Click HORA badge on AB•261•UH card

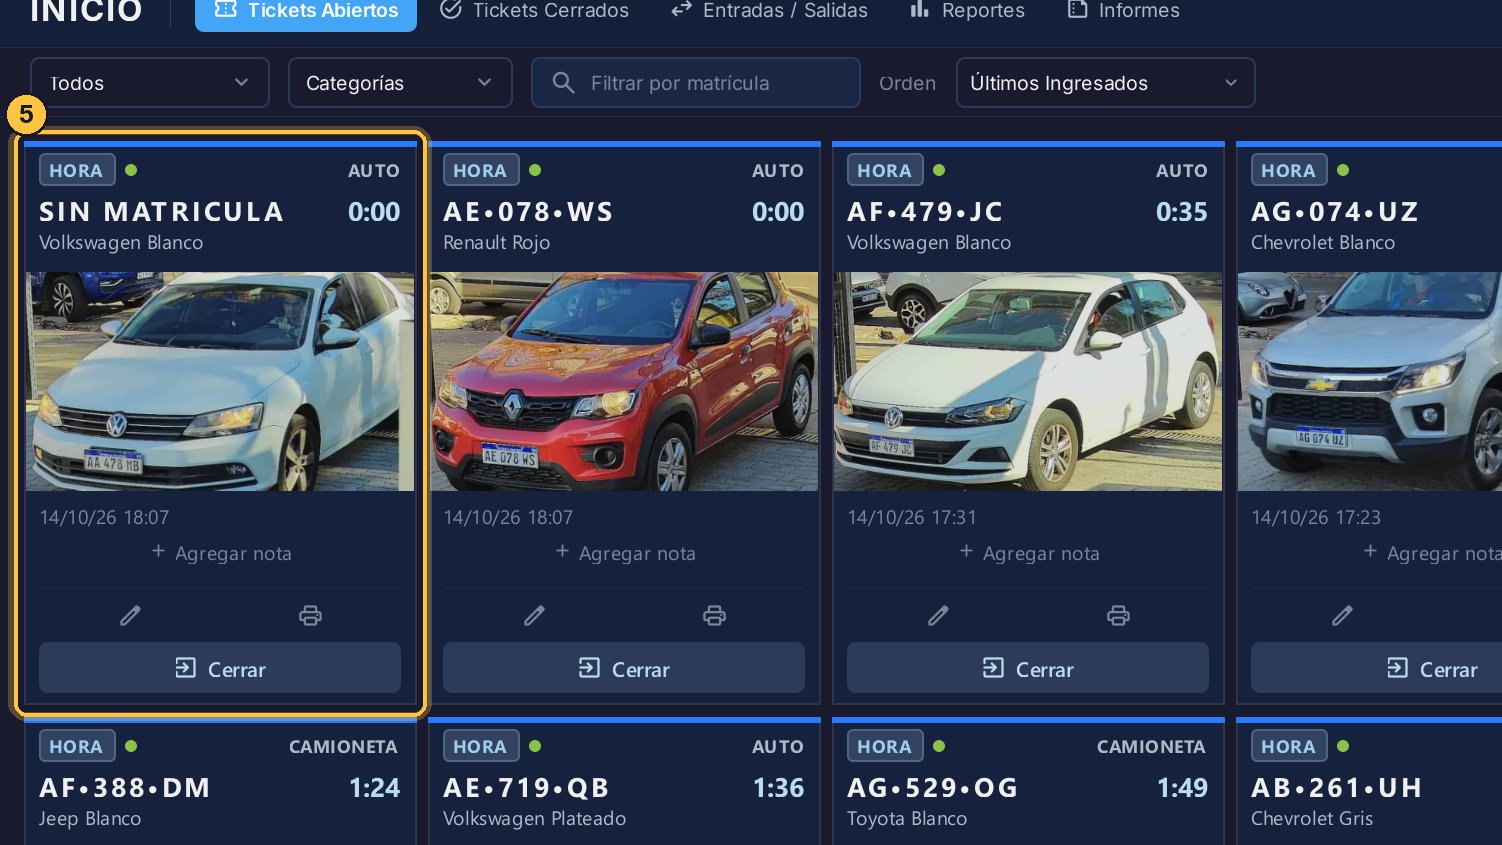click(x=1289, y=746)
